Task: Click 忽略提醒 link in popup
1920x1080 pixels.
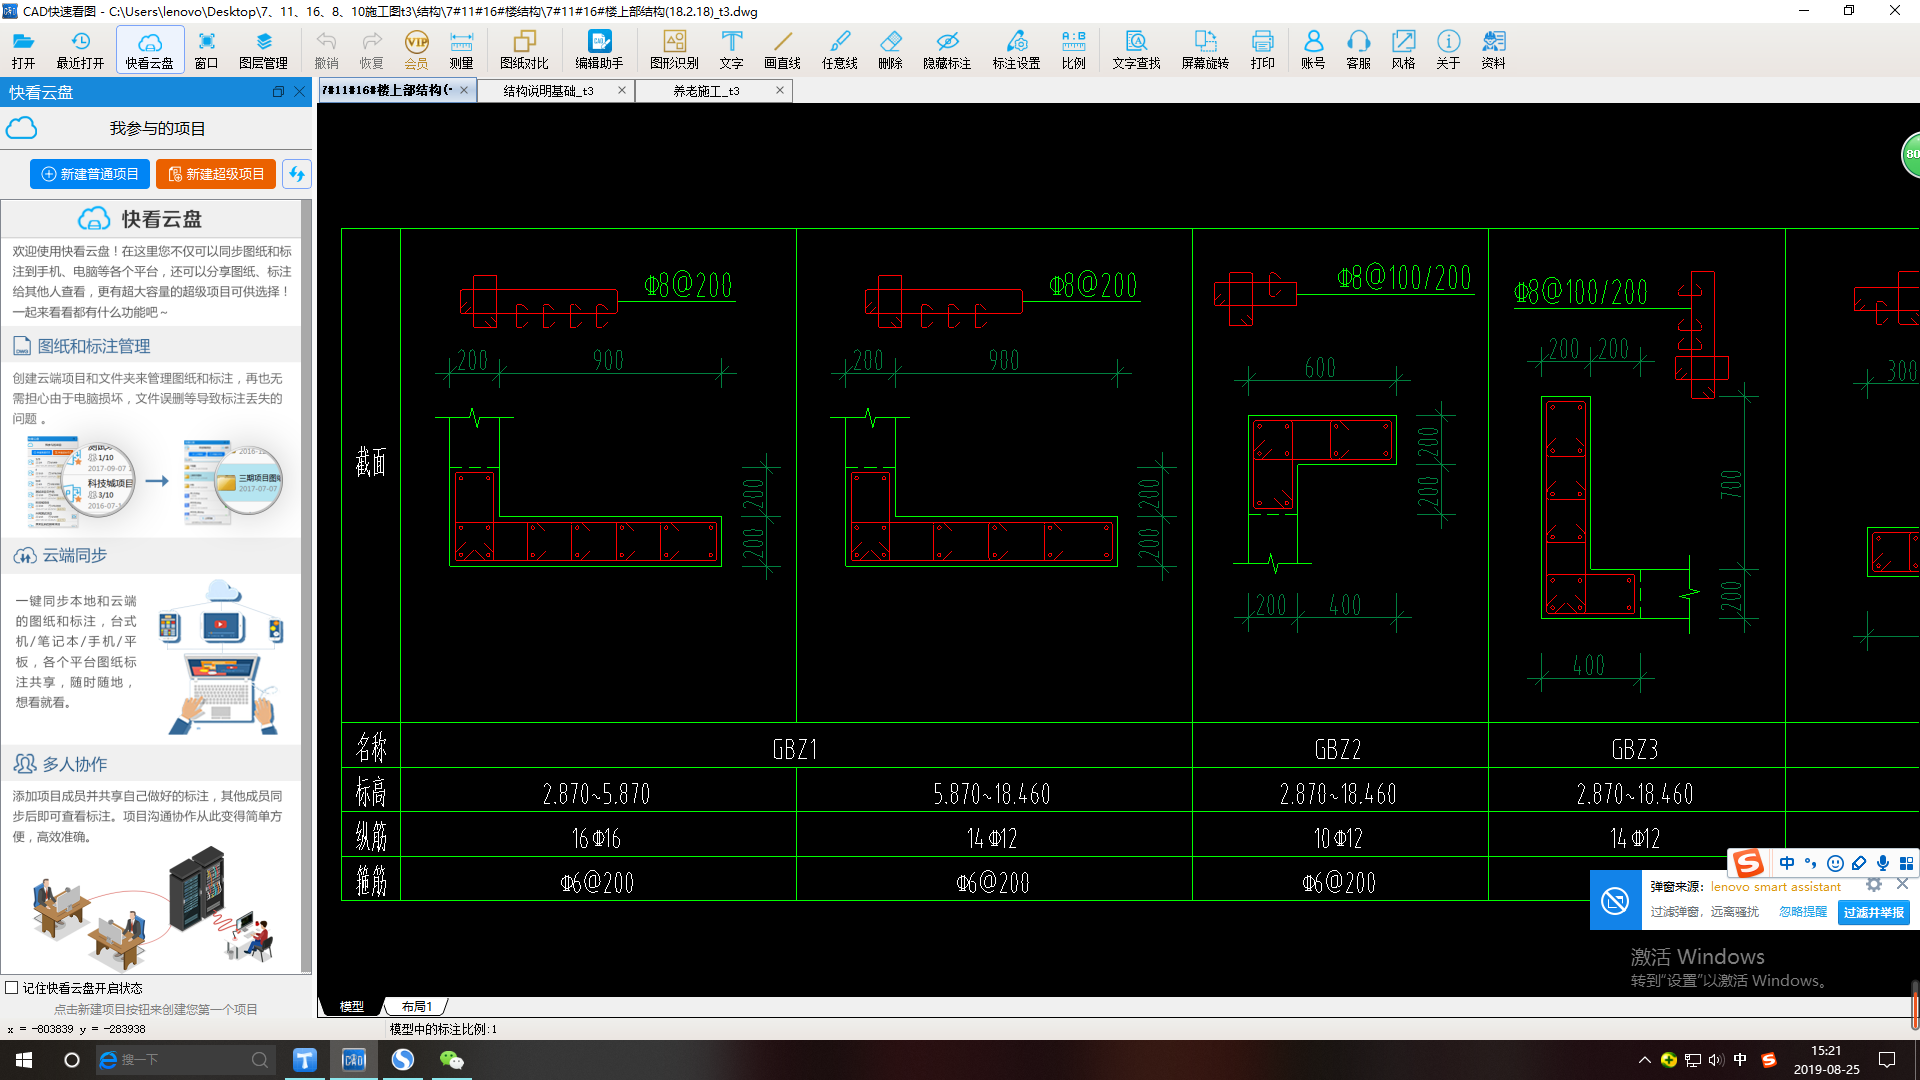Action: [1803, 912]
